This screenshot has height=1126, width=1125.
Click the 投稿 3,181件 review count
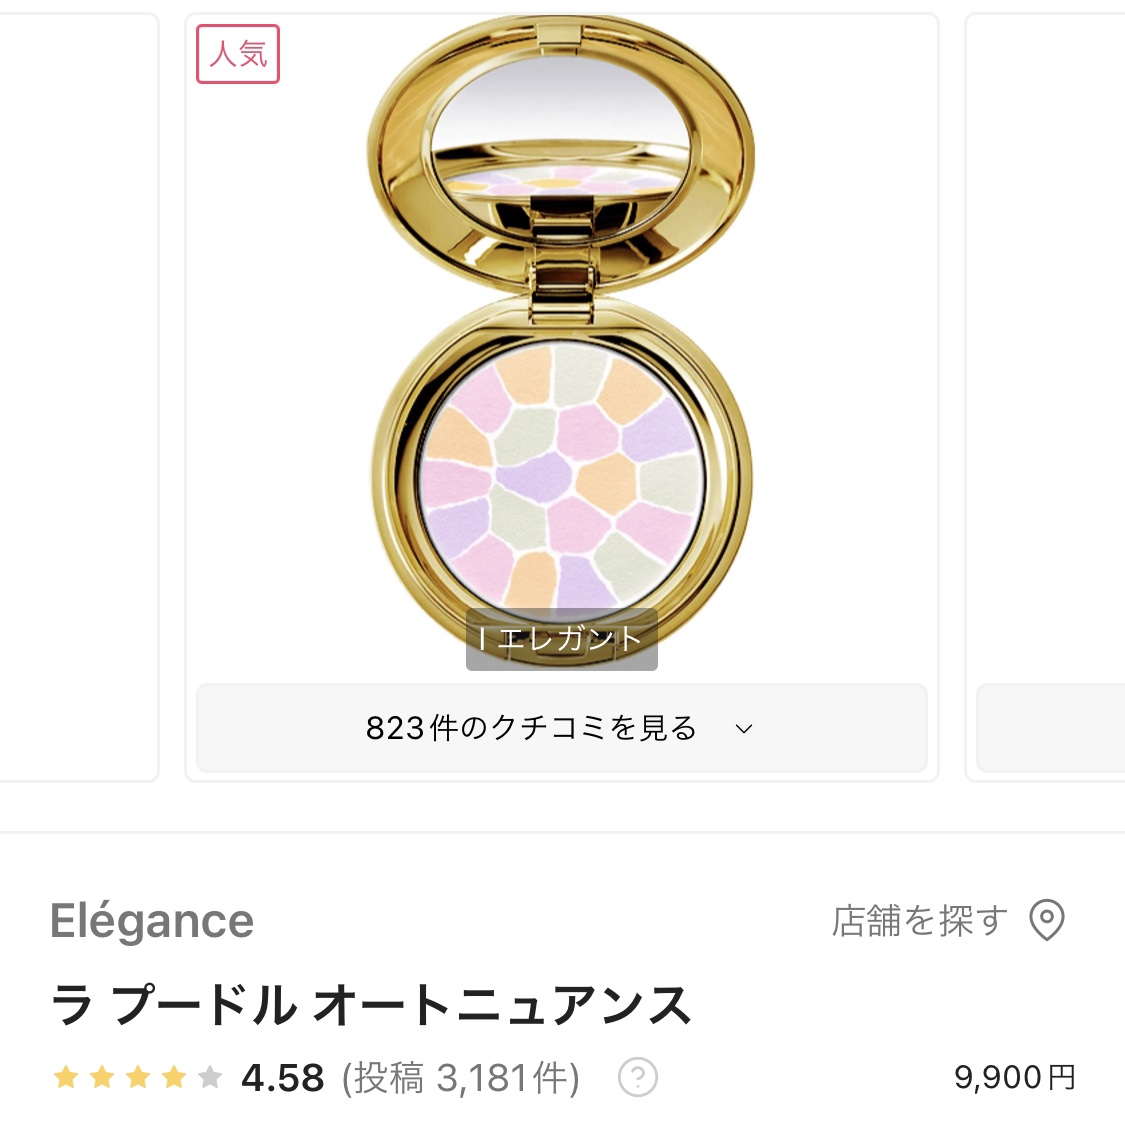(460, 1078)
